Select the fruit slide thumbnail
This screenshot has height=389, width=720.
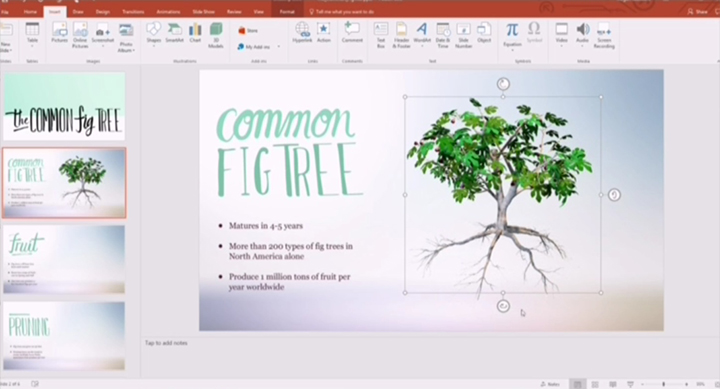tap(64, 259)
